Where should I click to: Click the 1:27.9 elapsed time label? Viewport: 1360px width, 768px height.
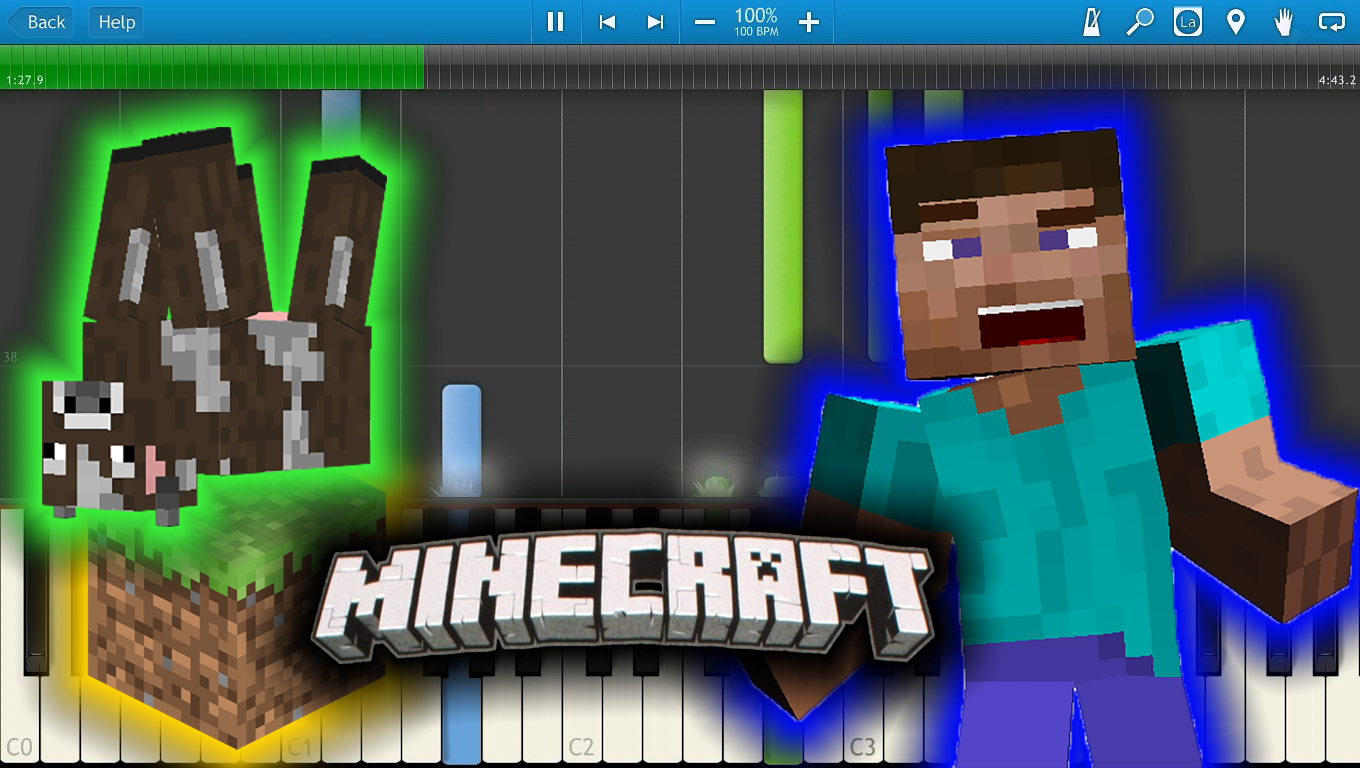tap(25, 81)
